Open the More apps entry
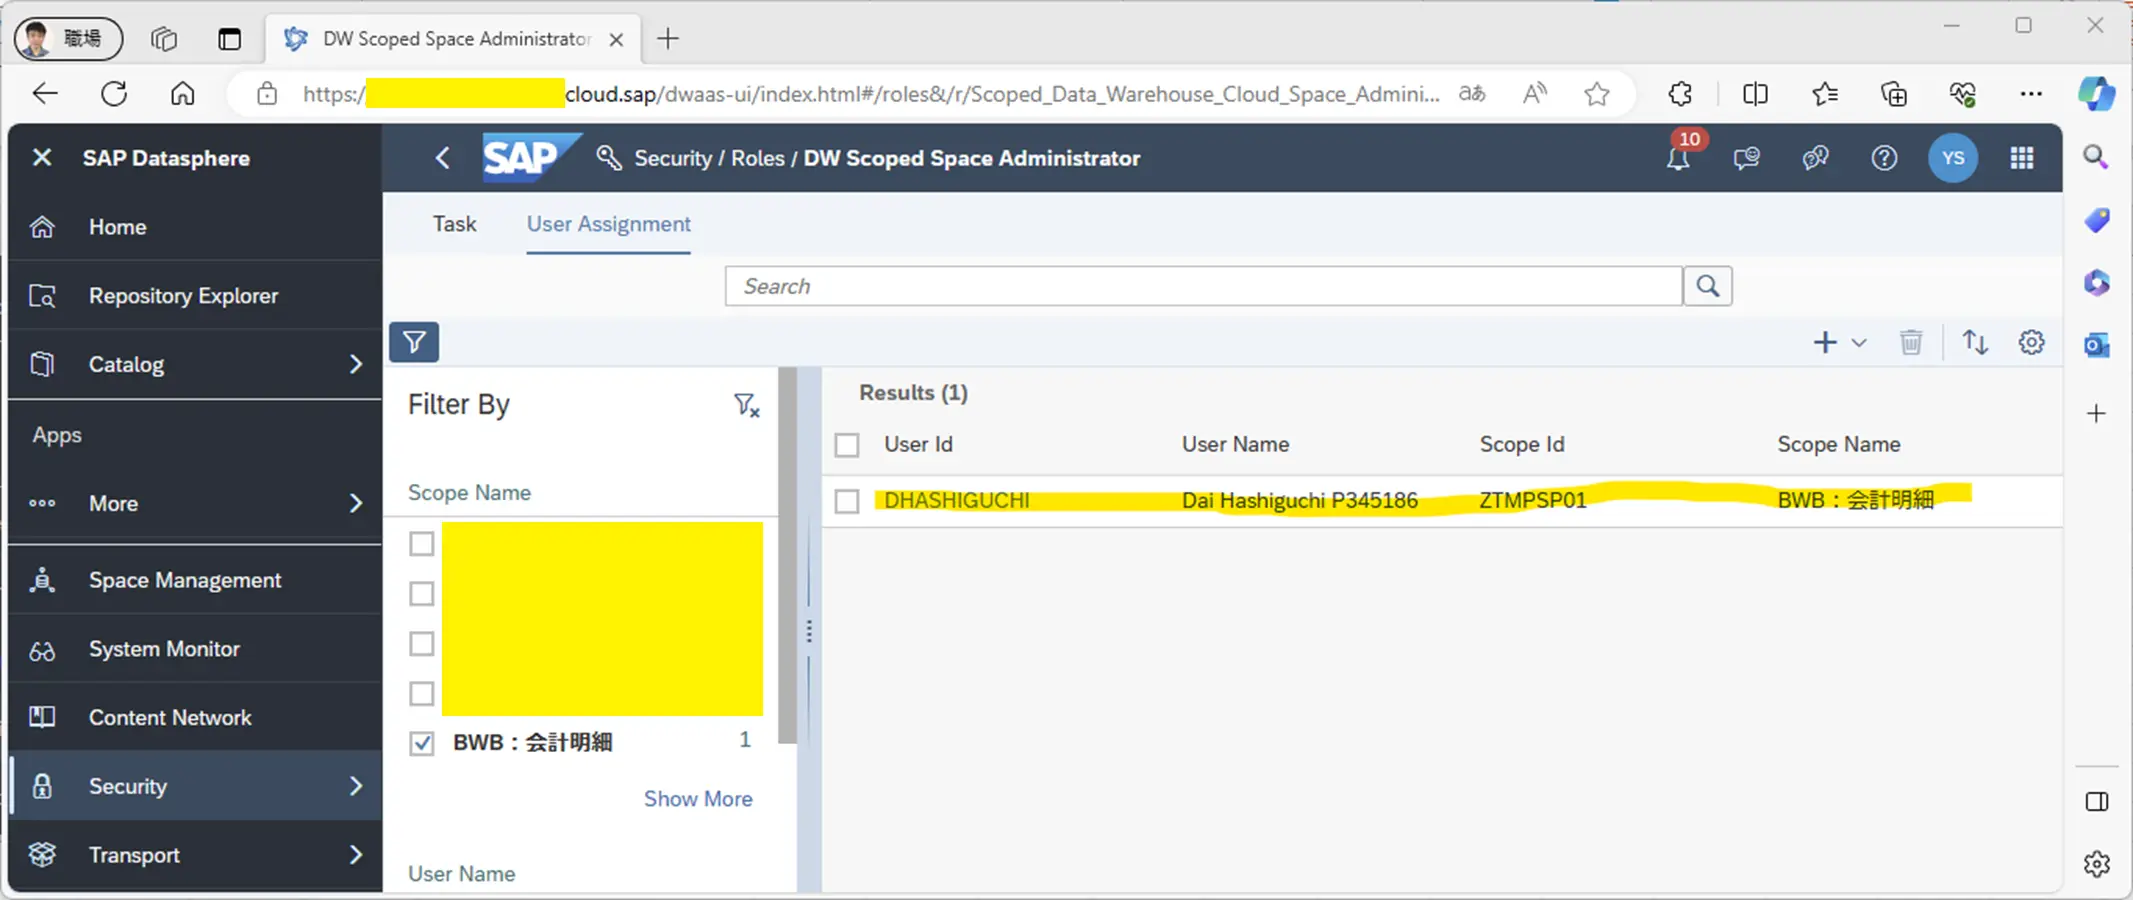The image size is (2133, 900). tap(113, 503)
